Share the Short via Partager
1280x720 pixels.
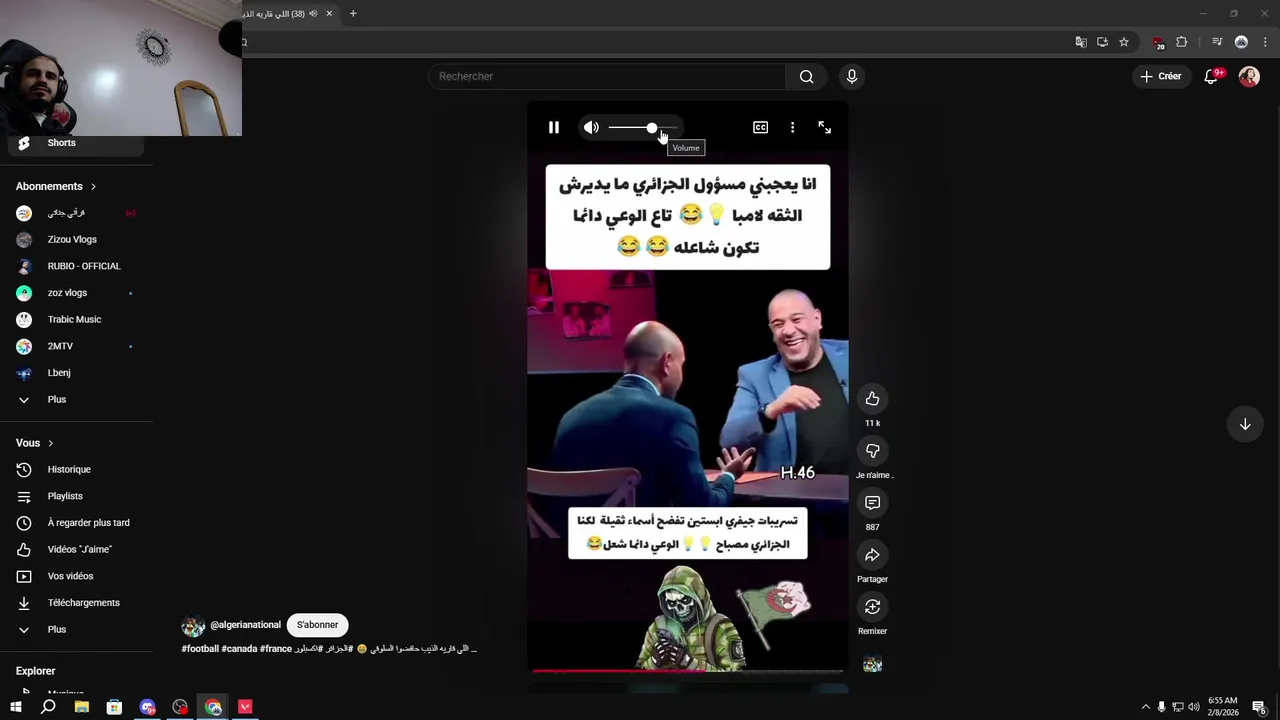[872, 554]
